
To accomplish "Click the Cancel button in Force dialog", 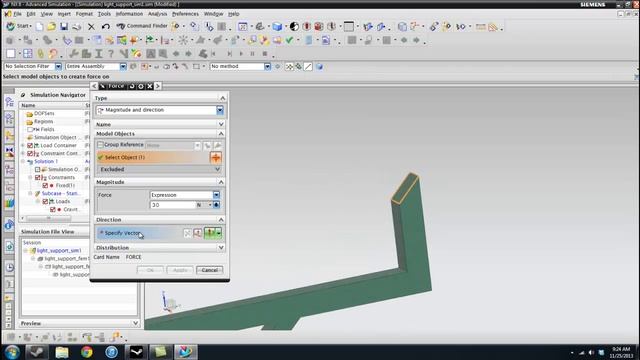I will point(209,270).
